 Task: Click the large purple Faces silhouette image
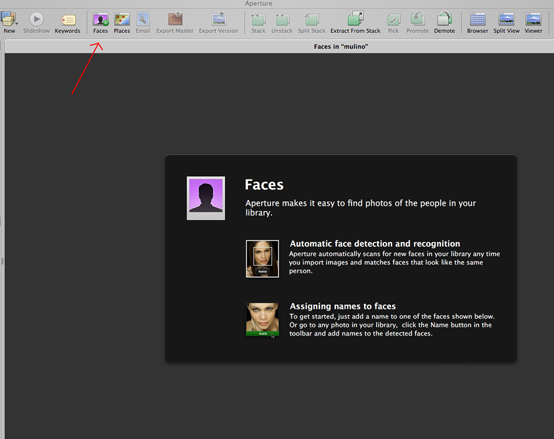click(206, 198)
